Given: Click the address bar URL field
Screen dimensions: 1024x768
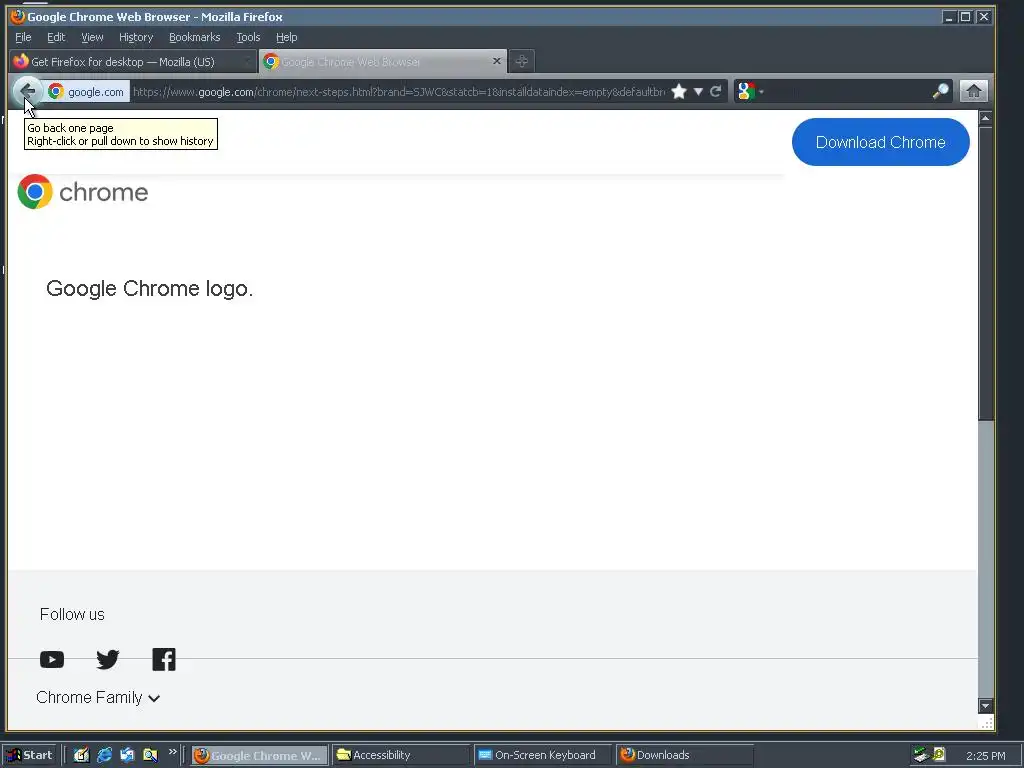Looking at the screenshot, I should tap(398, 91).
